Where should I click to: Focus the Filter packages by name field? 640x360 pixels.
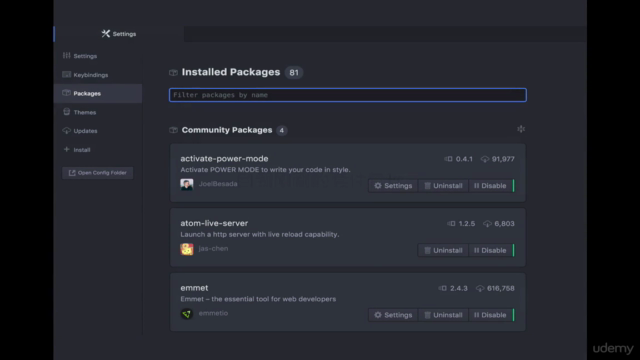point(348,95)
